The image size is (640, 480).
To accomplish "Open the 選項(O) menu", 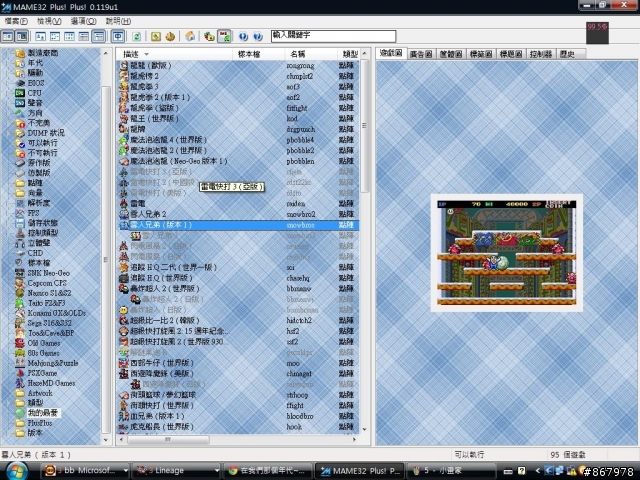I will pyautogui.click(x=83, y=21).
